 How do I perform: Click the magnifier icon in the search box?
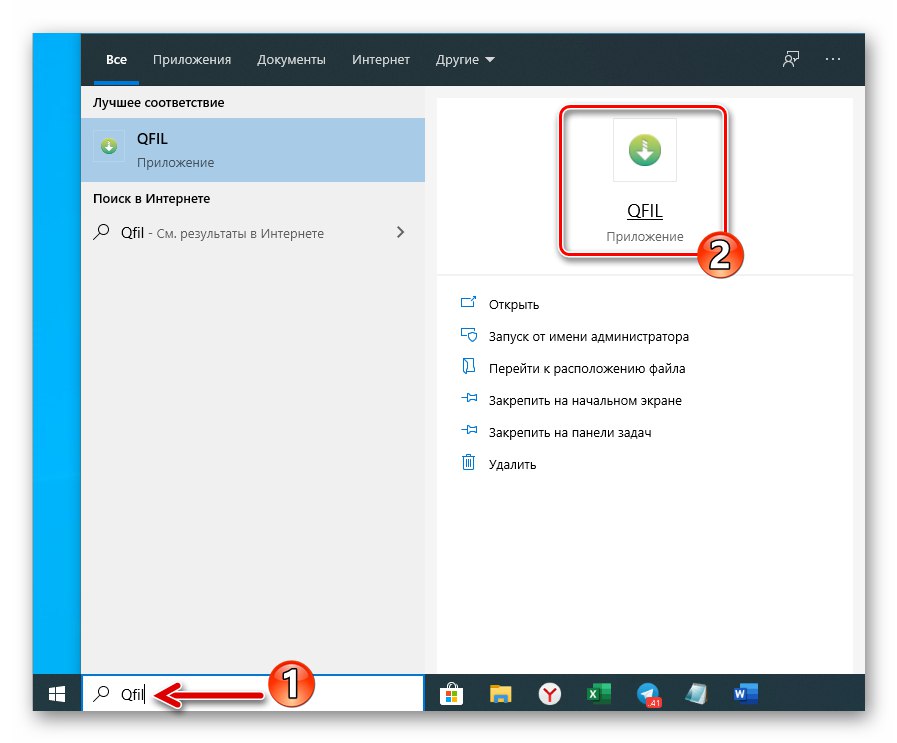pos(101,694)
